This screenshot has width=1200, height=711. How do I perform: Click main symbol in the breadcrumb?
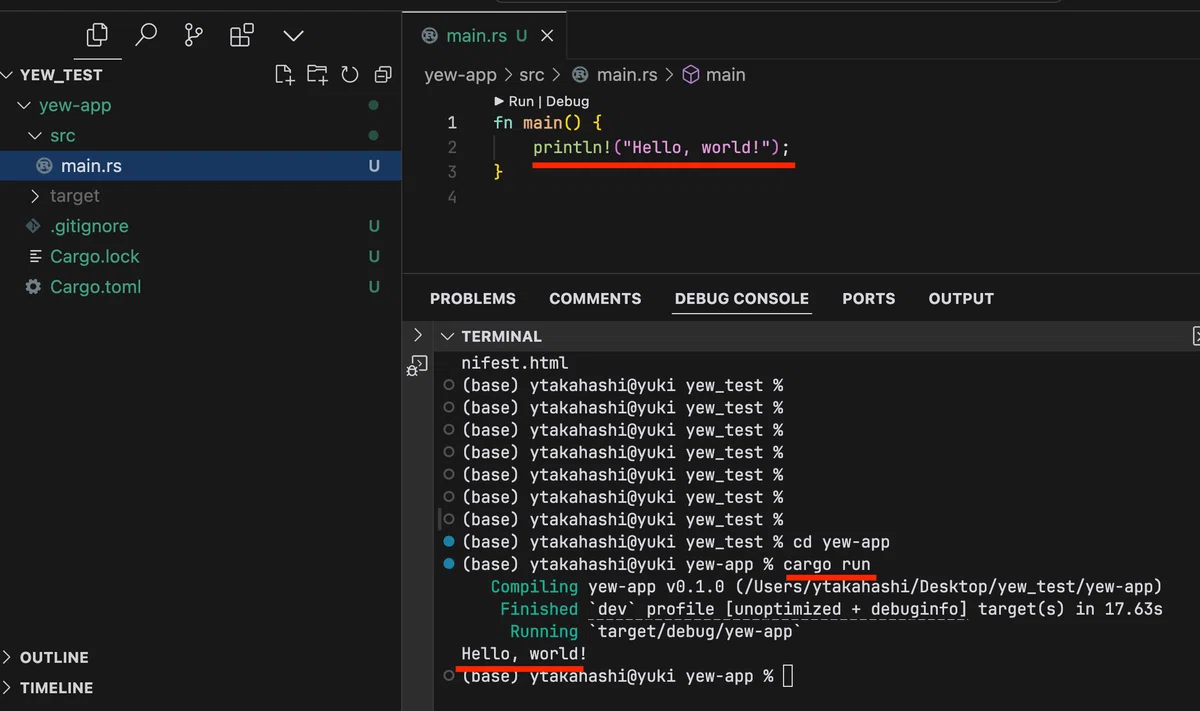tap(725, 75)
